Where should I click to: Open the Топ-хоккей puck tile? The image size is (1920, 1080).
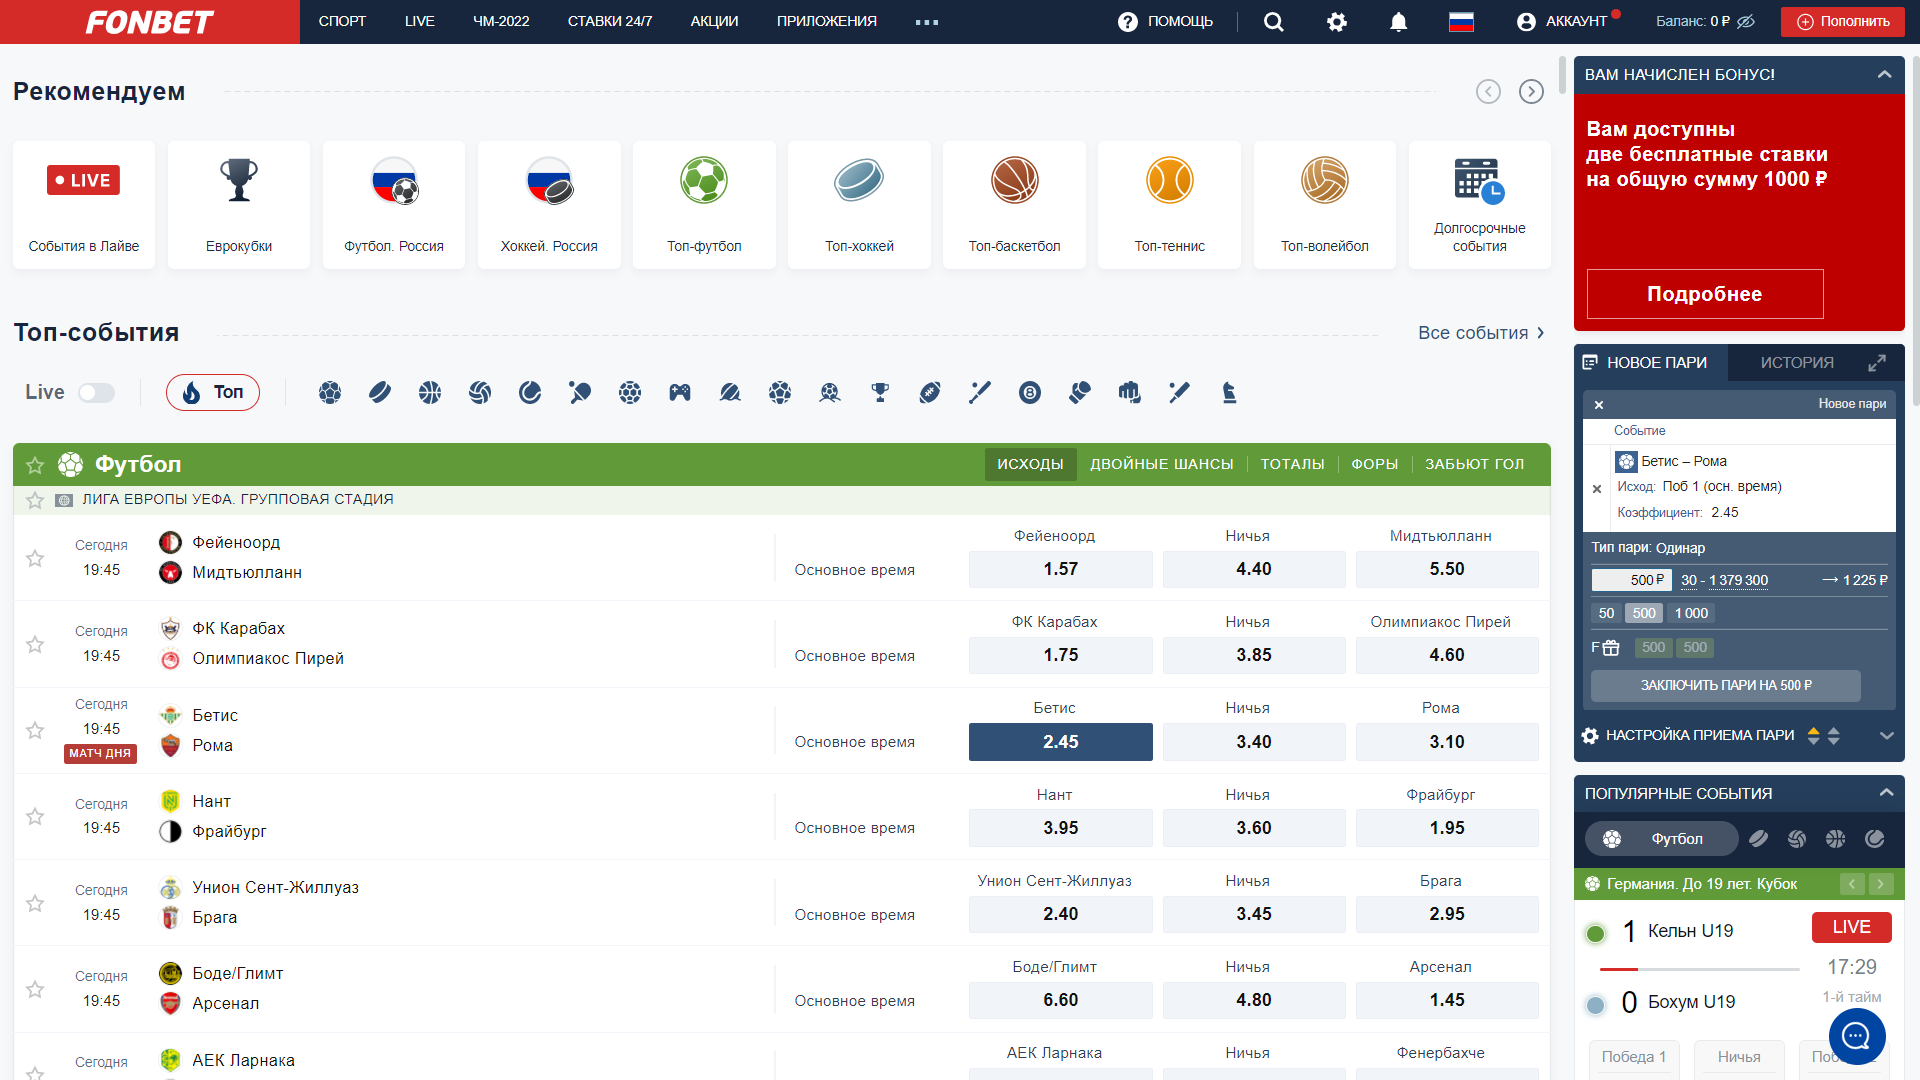(859, 205)
